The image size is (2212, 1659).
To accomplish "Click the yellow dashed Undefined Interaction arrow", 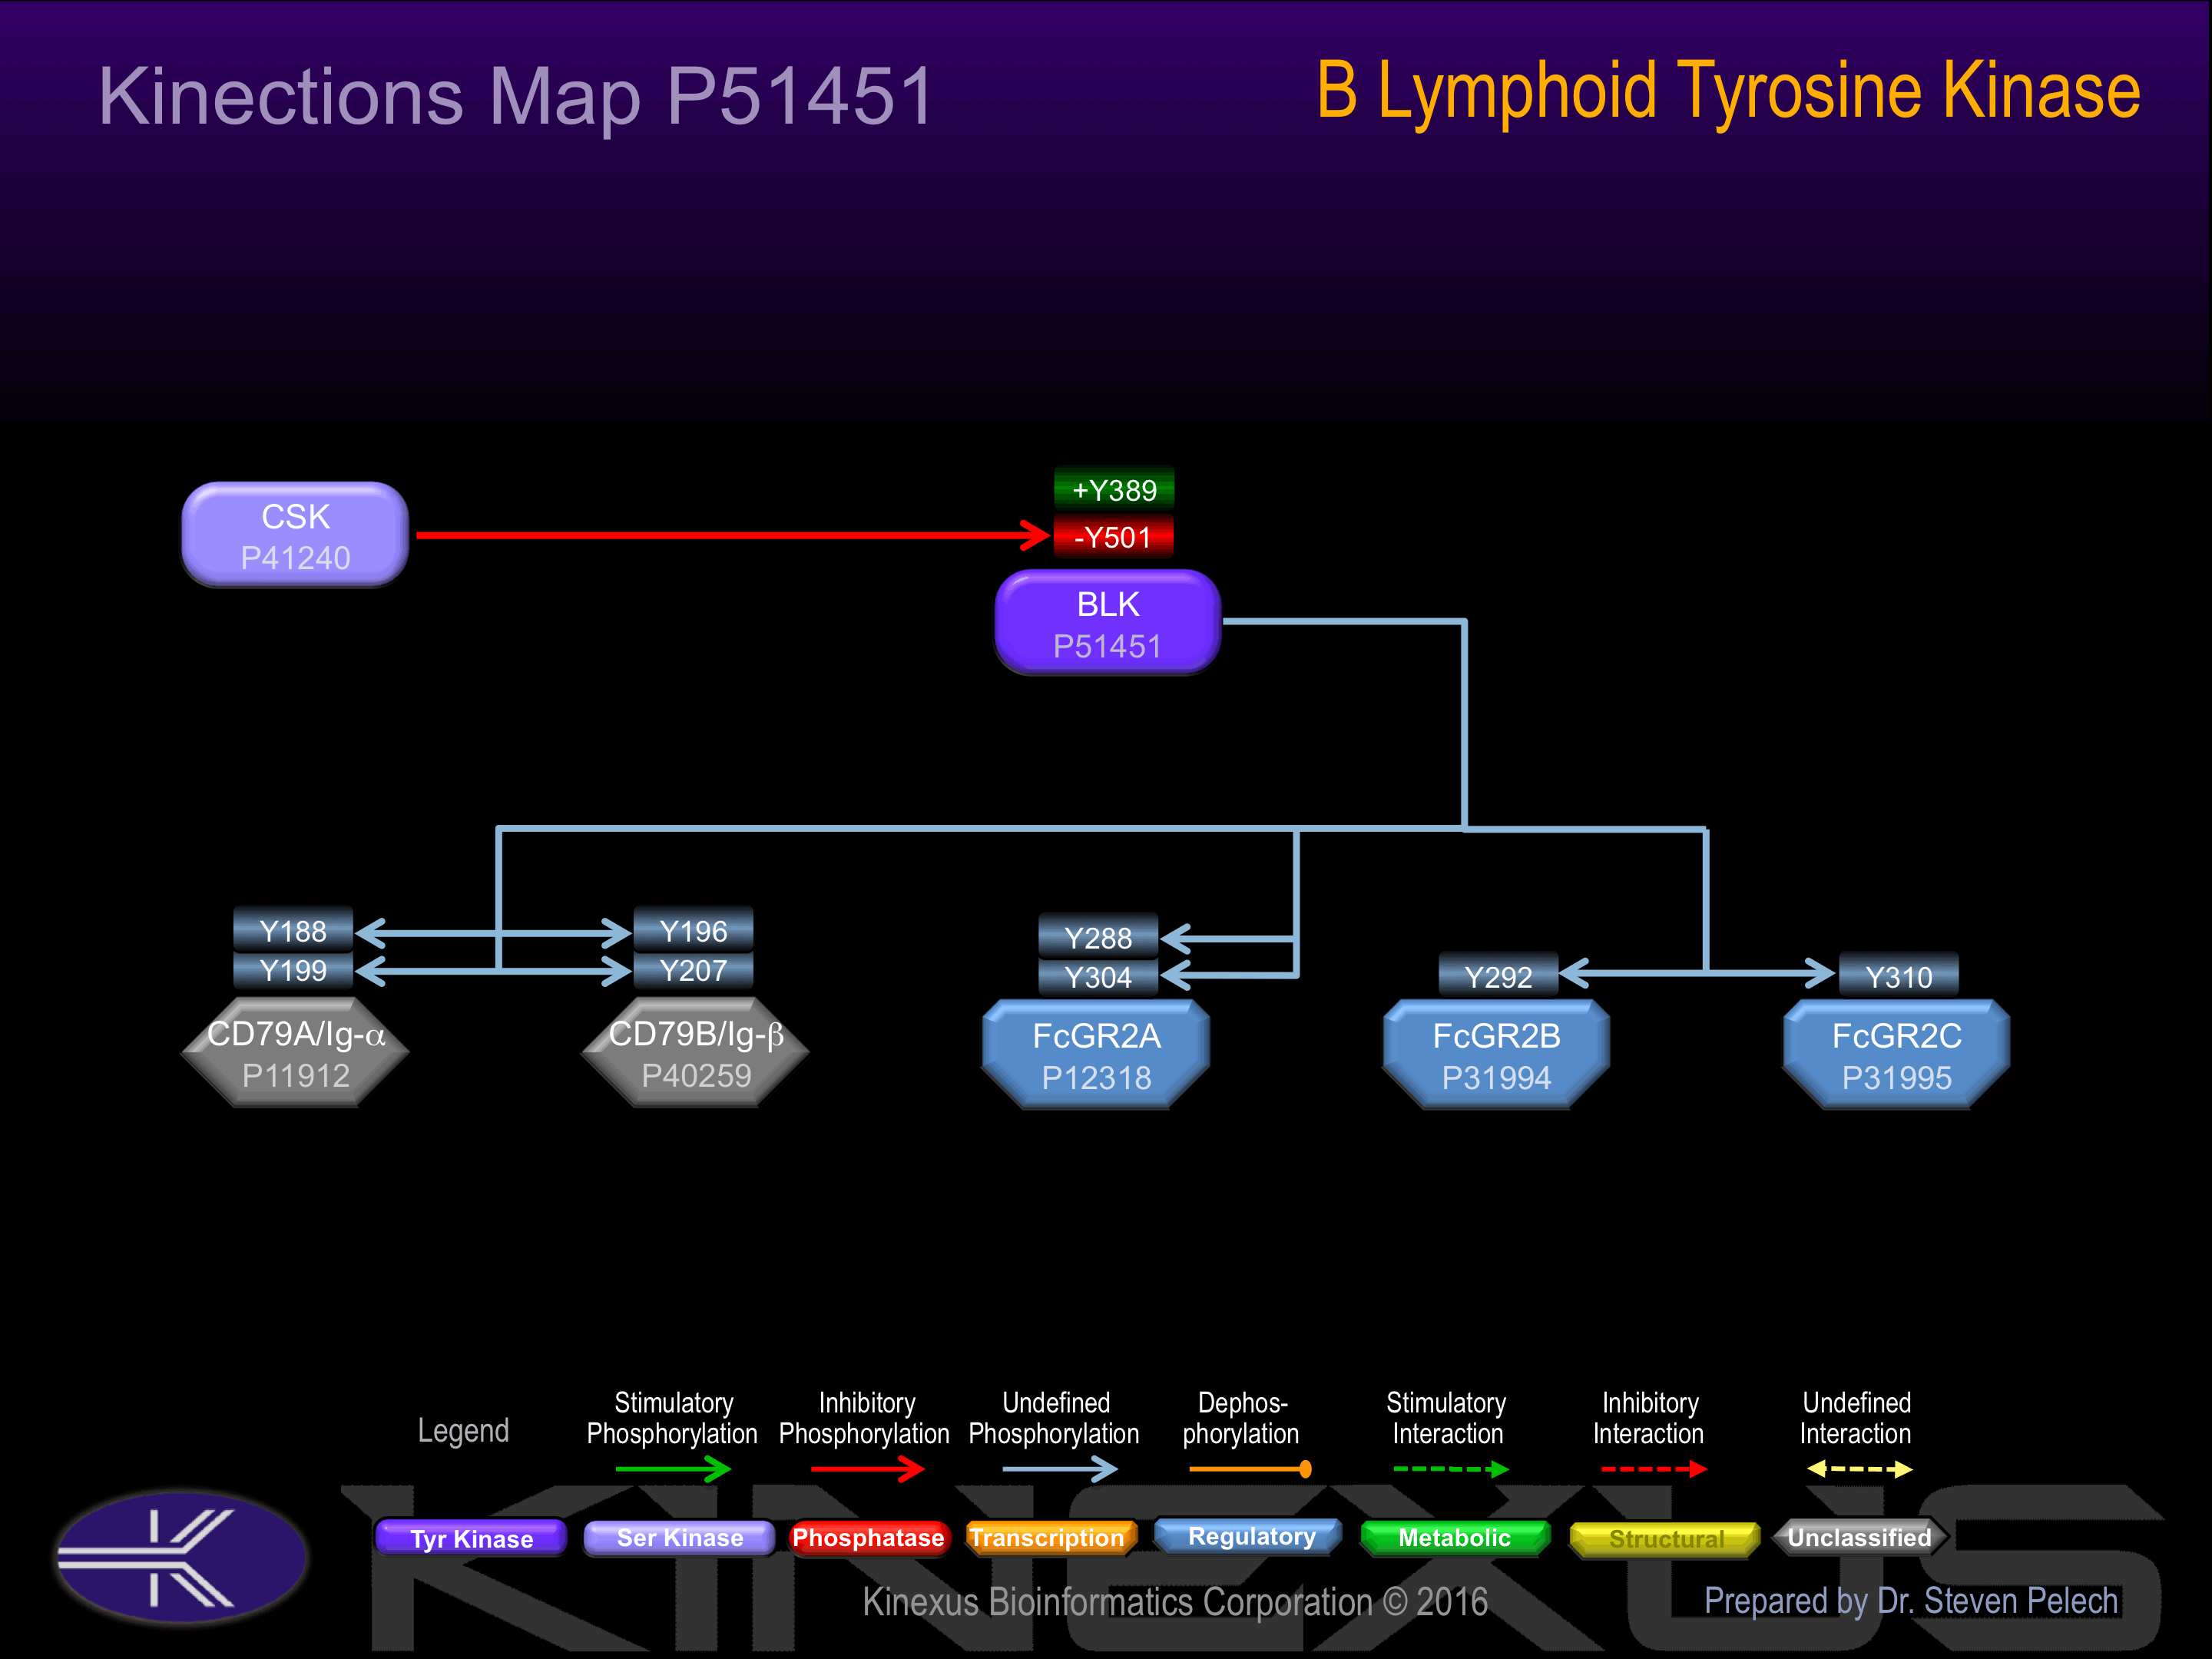I will tap(1860, 1469).
